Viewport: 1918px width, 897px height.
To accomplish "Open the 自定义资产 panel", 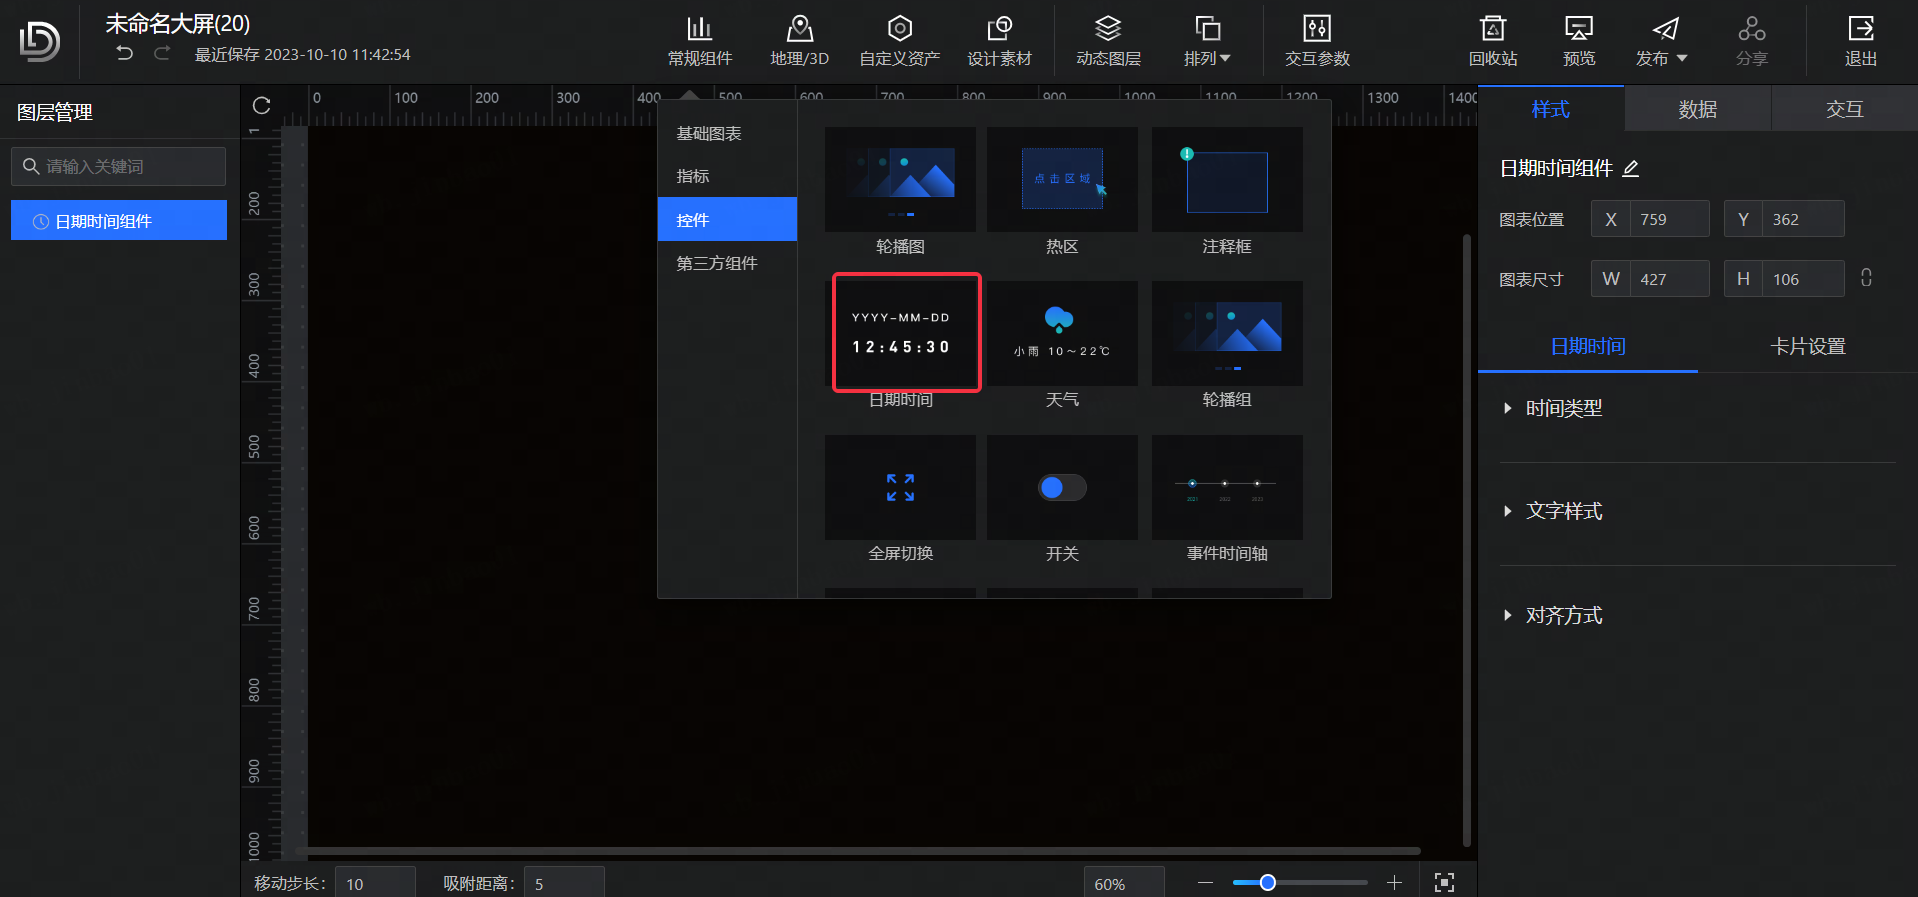I will coord(899,41).
